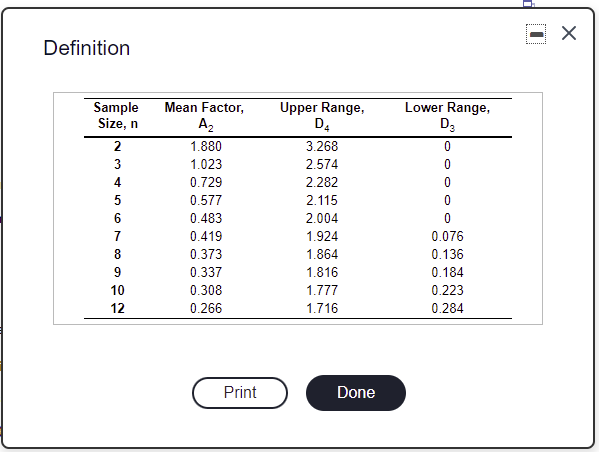Screen dimensions: 599x452
Task: Select upper range value 2.282
Action: point(322,182)
